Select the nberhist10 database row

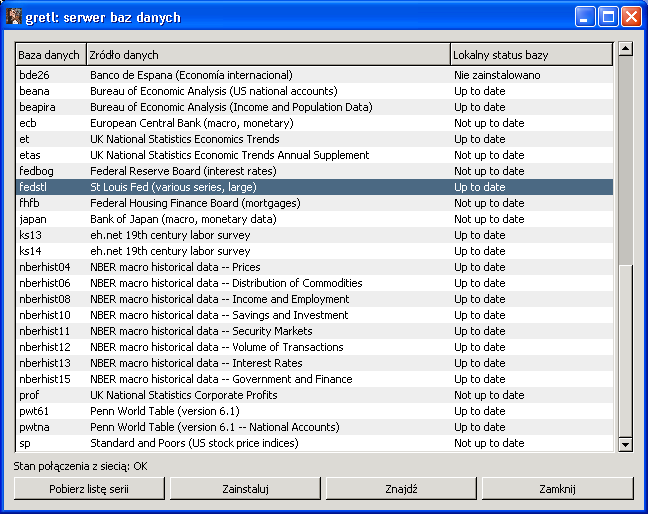pyautogui.click(x=314, y=315)
